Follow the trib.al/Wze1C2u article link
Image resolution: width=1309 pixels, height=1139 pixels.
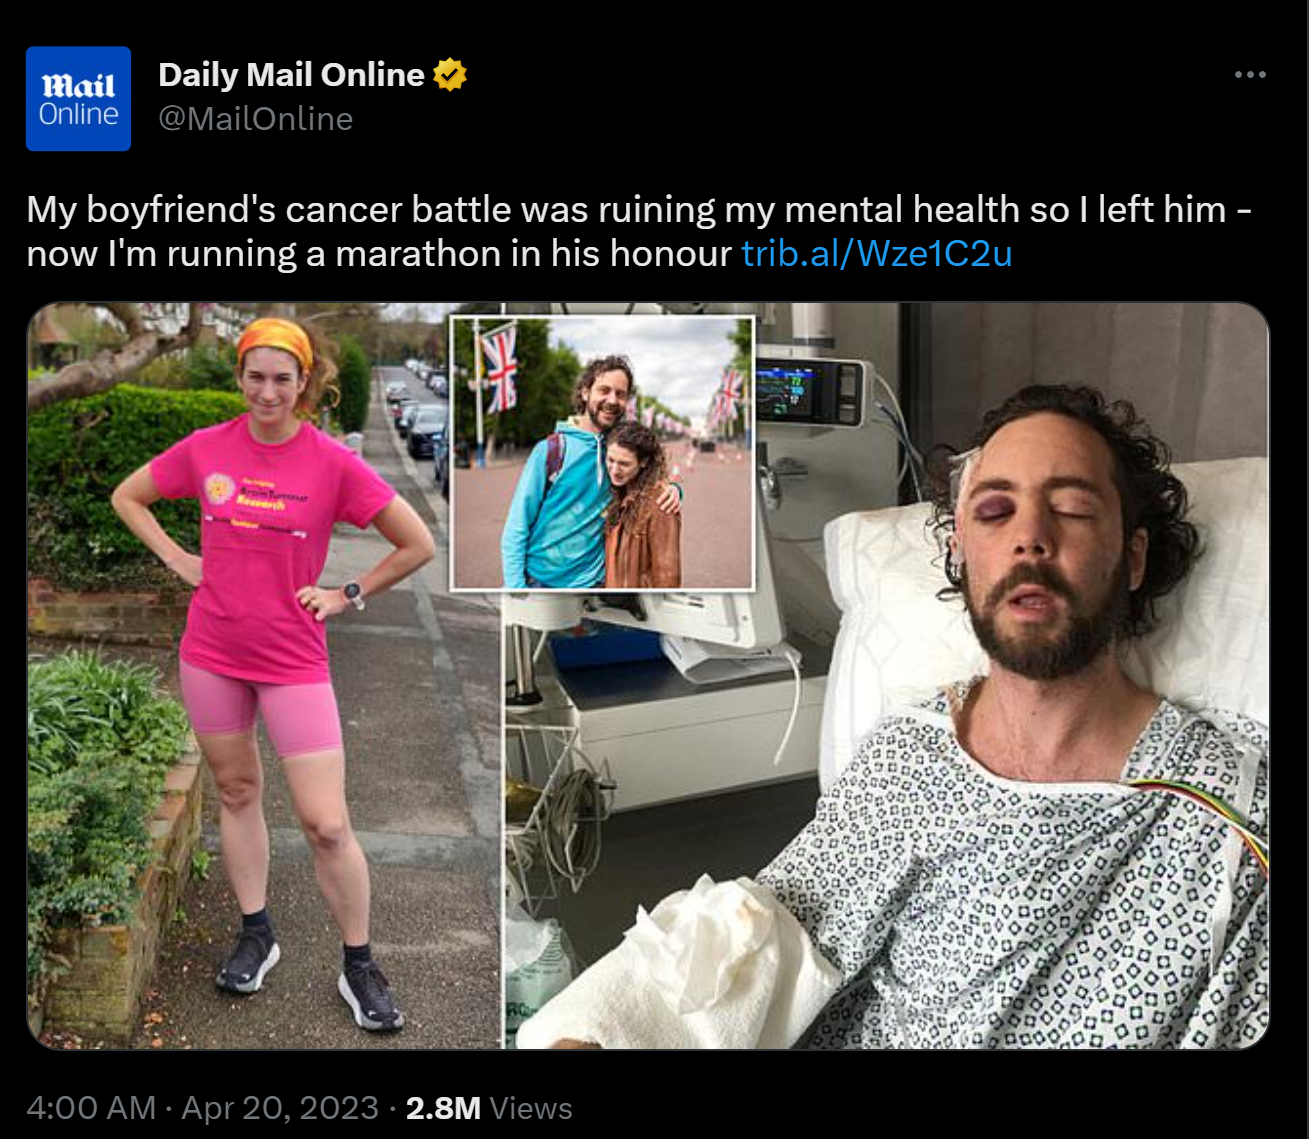point(877,253)
